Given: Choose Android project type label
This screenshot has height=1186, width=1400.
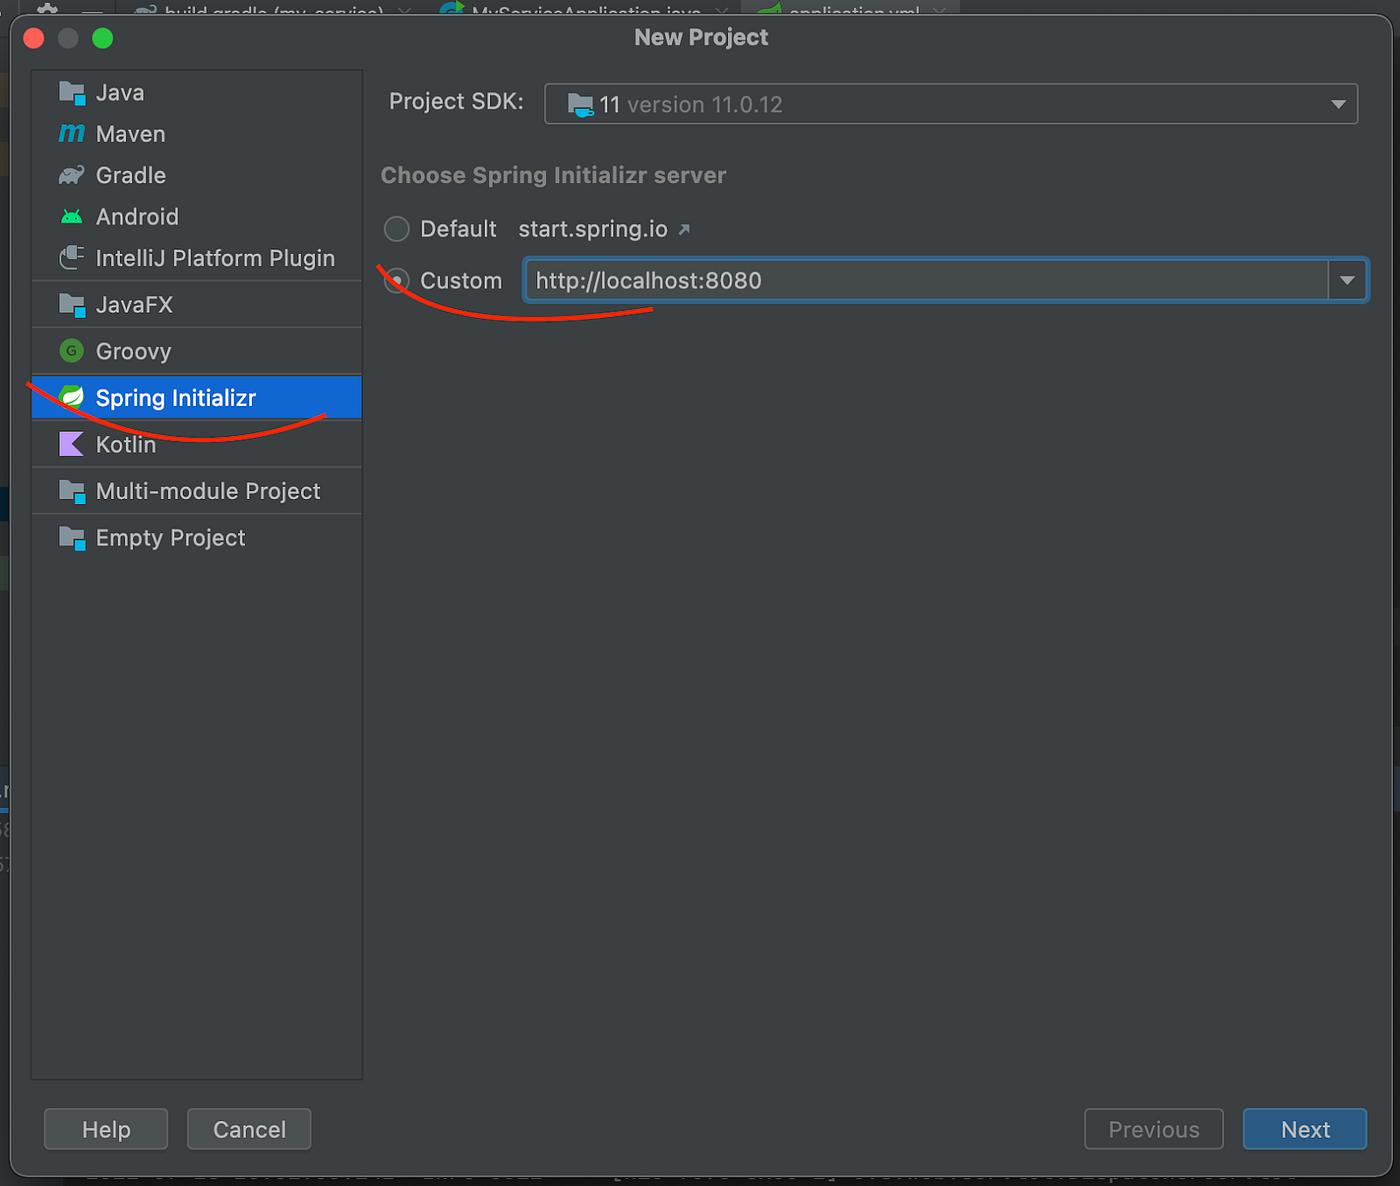Looking at the screenshot, I should point(137,217).
